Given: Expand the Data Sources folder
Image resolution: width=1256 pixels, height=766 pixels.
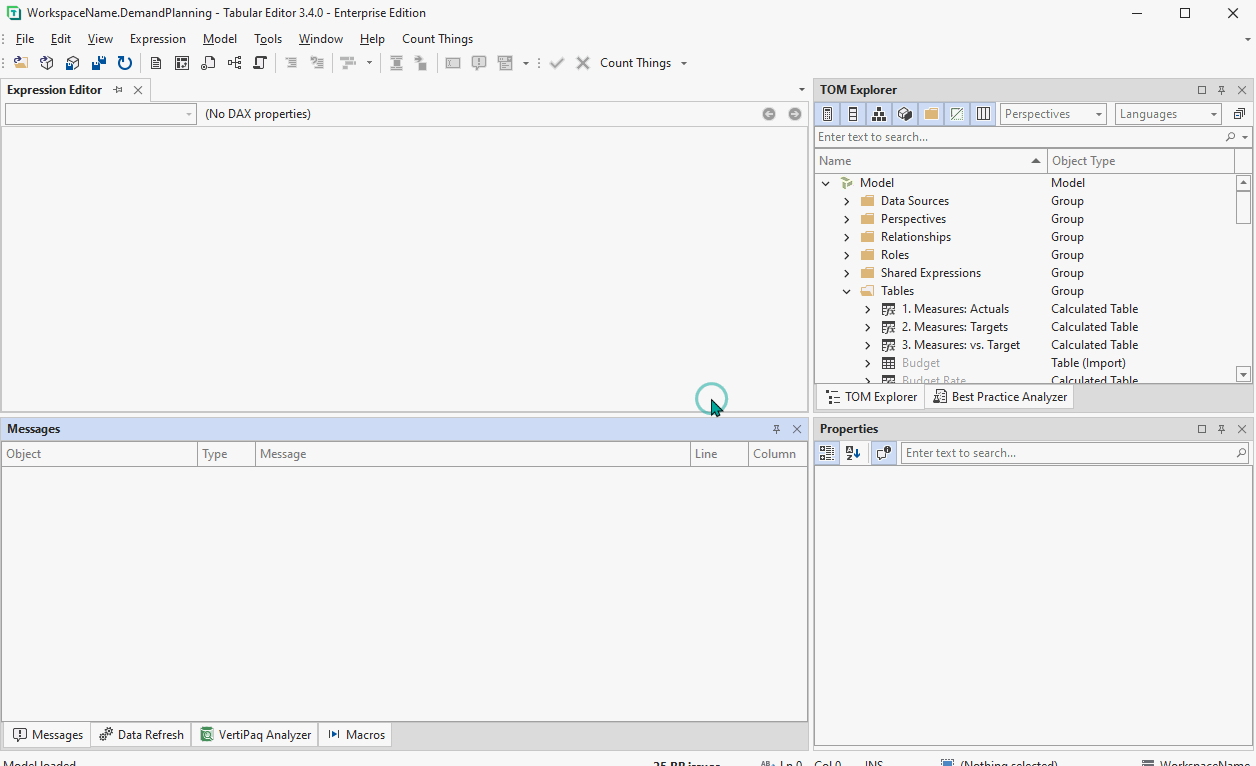Looking at the screenshot, I should [847, 201].
